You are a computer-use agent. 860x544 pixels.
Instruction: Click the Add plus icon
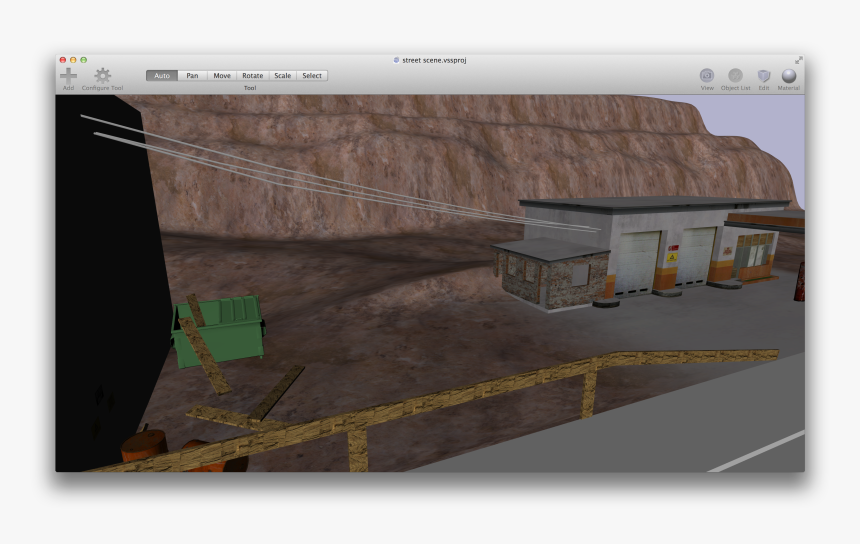coord(68,75)
